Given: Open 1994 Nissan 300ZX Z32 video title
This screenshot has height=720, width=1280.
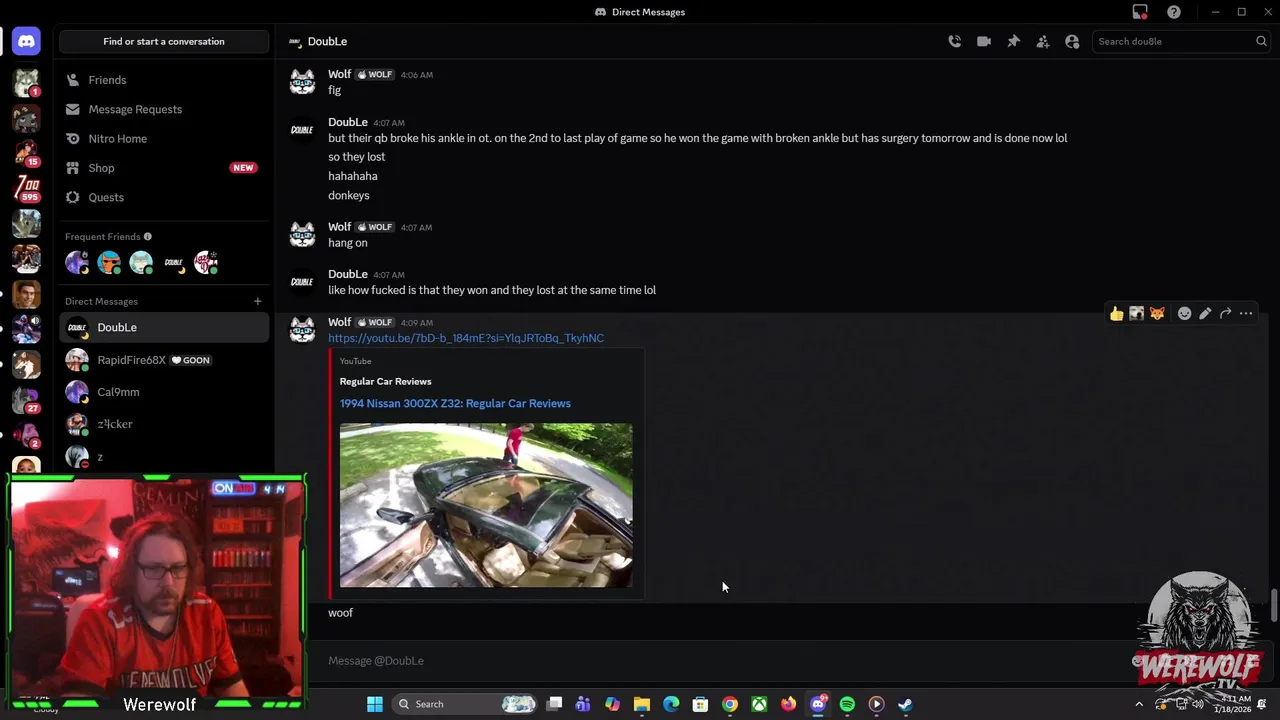Looking at the screenshot, I should [x=455, y=403].
